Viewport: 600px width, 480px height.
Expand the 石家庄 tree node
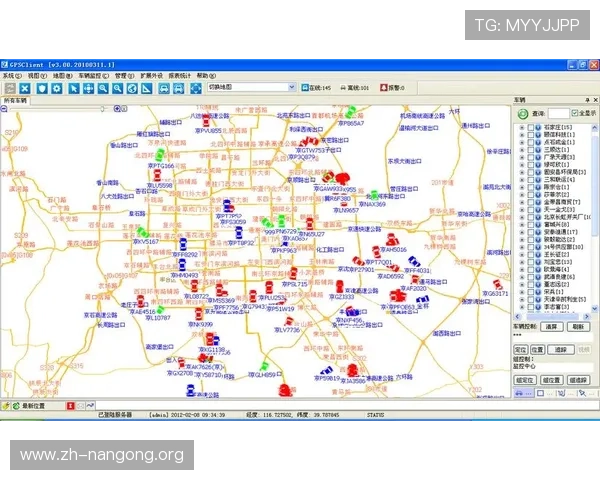pos(522,128)
